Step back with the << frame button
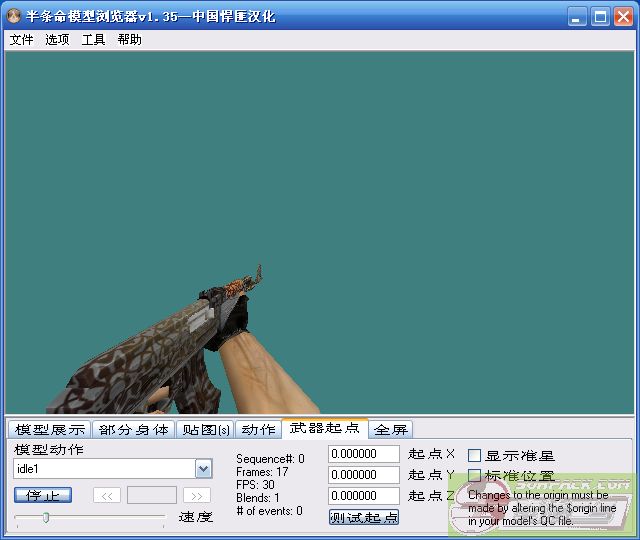The width and height of the screenshot is (640, 540). click(107, 495)
